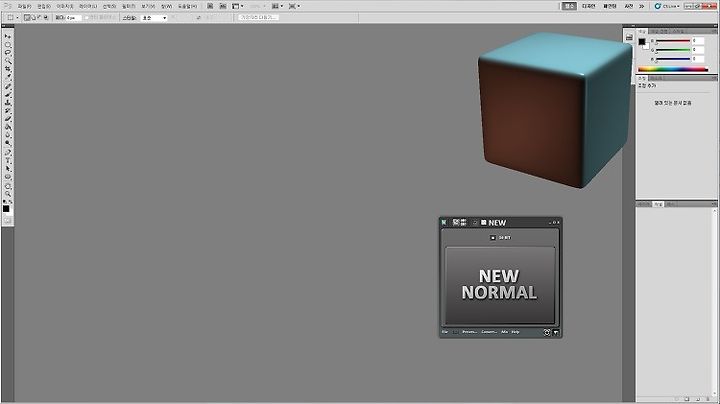This screenshot has width=720, height=404.
Task: Reset to default foreground and background colors
Action: (5, 201)
